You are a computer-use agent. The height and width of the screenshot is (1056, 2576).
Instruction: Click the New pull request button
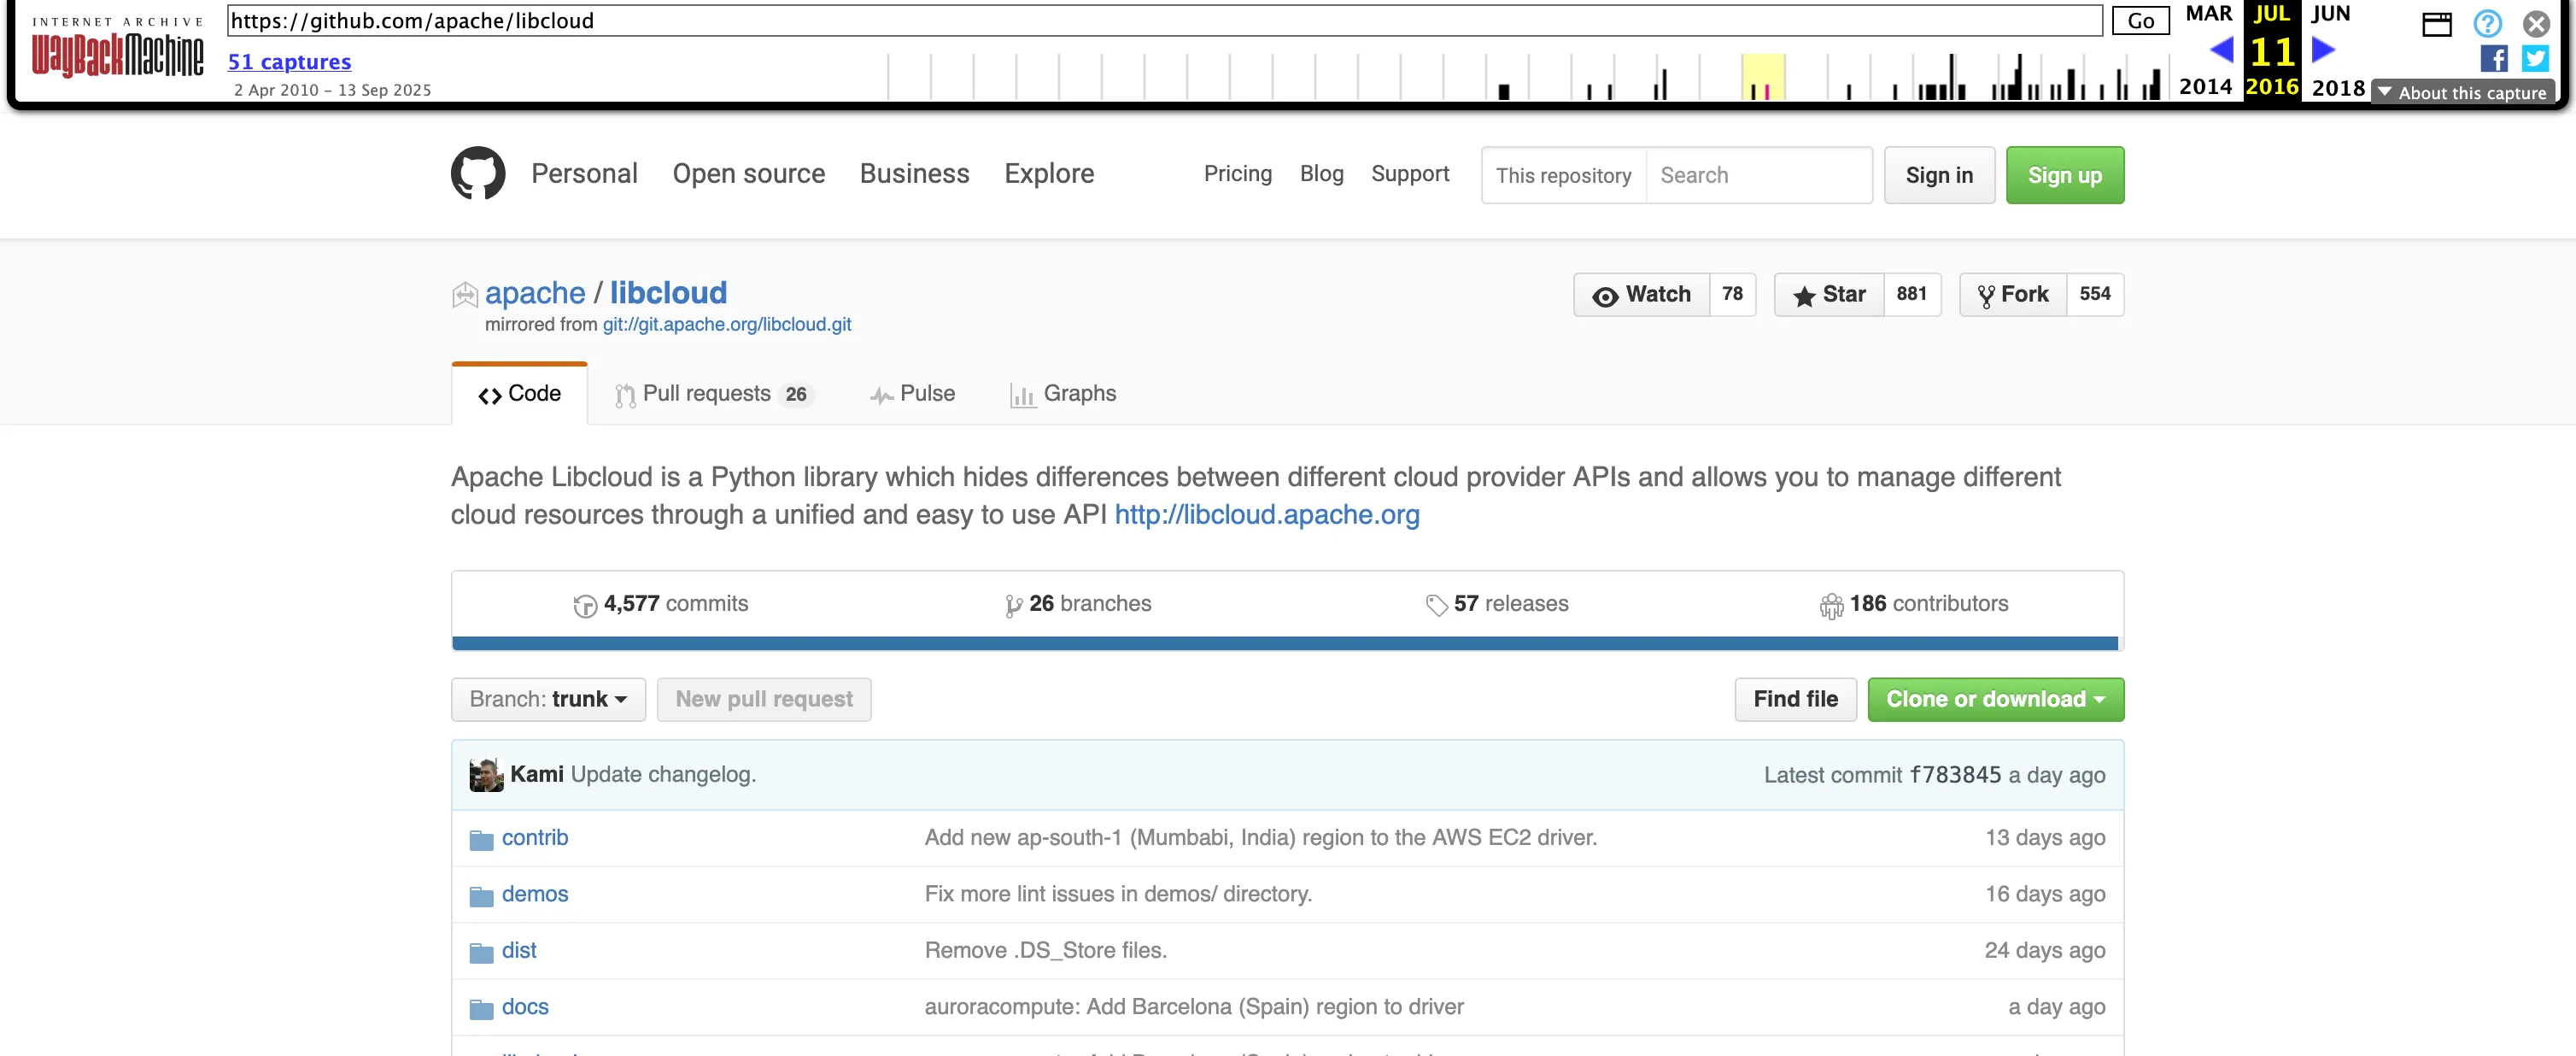pos(764,700)
